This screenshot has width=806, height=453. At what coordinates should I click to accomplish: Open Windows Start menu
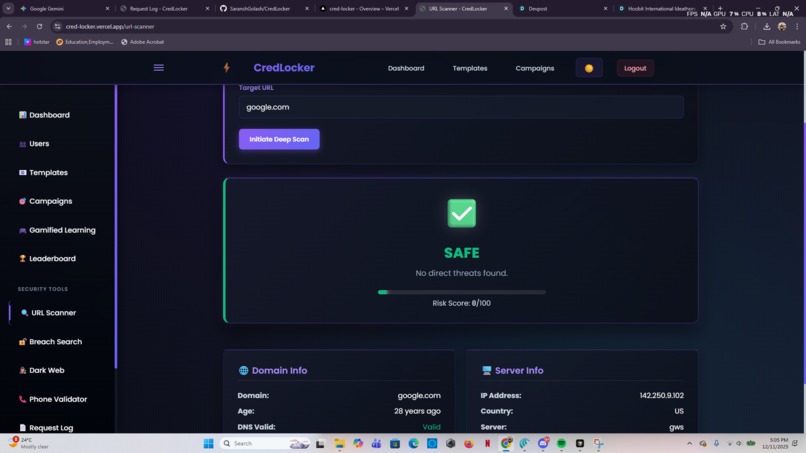(208, 443)
